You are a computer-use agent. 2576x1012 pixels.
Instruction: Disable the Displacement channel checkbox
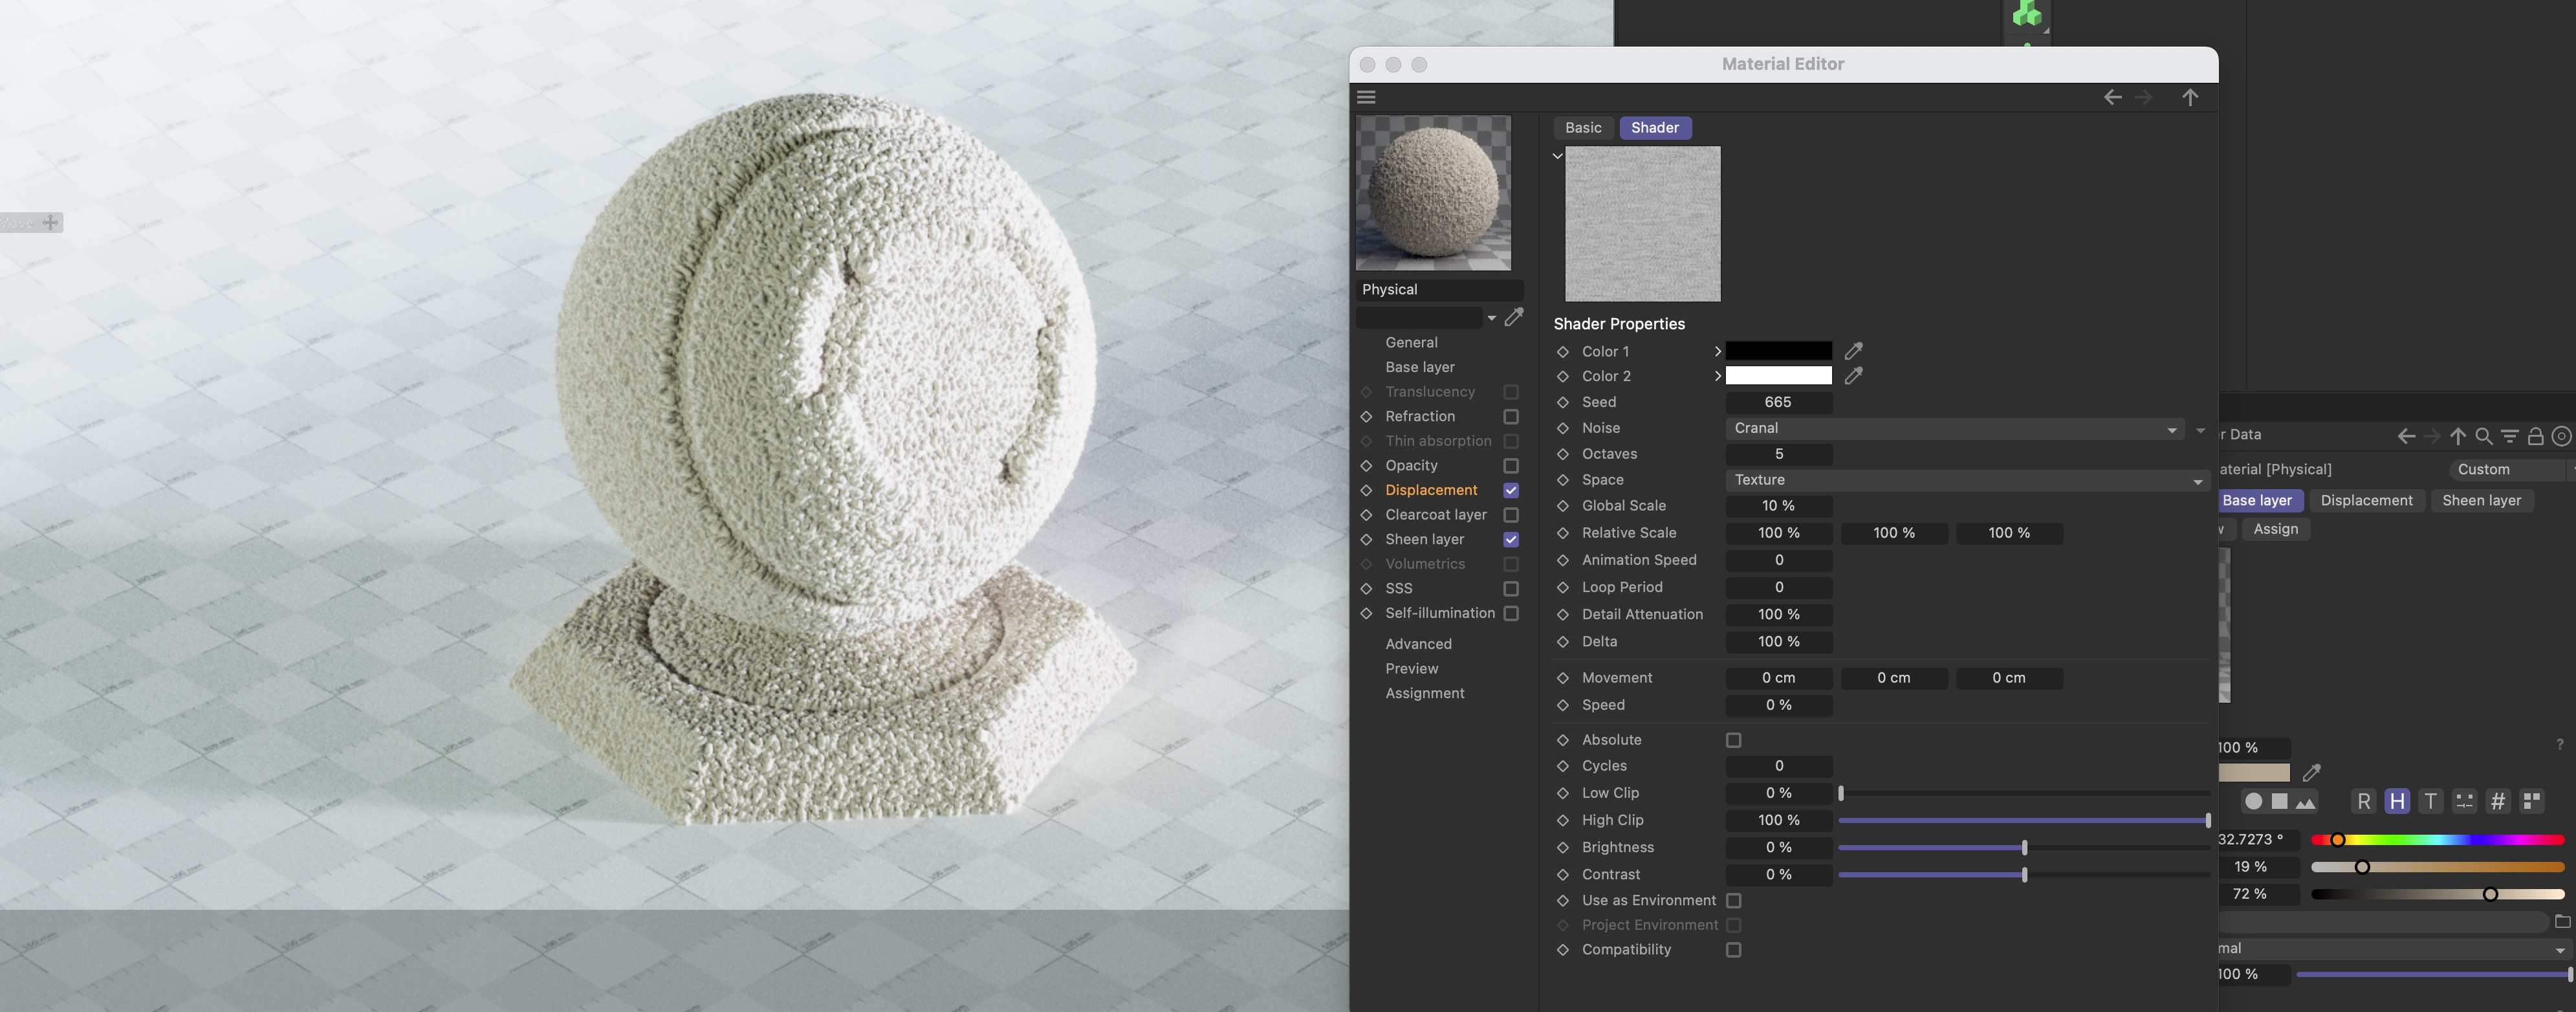[x=1511, y=490]
